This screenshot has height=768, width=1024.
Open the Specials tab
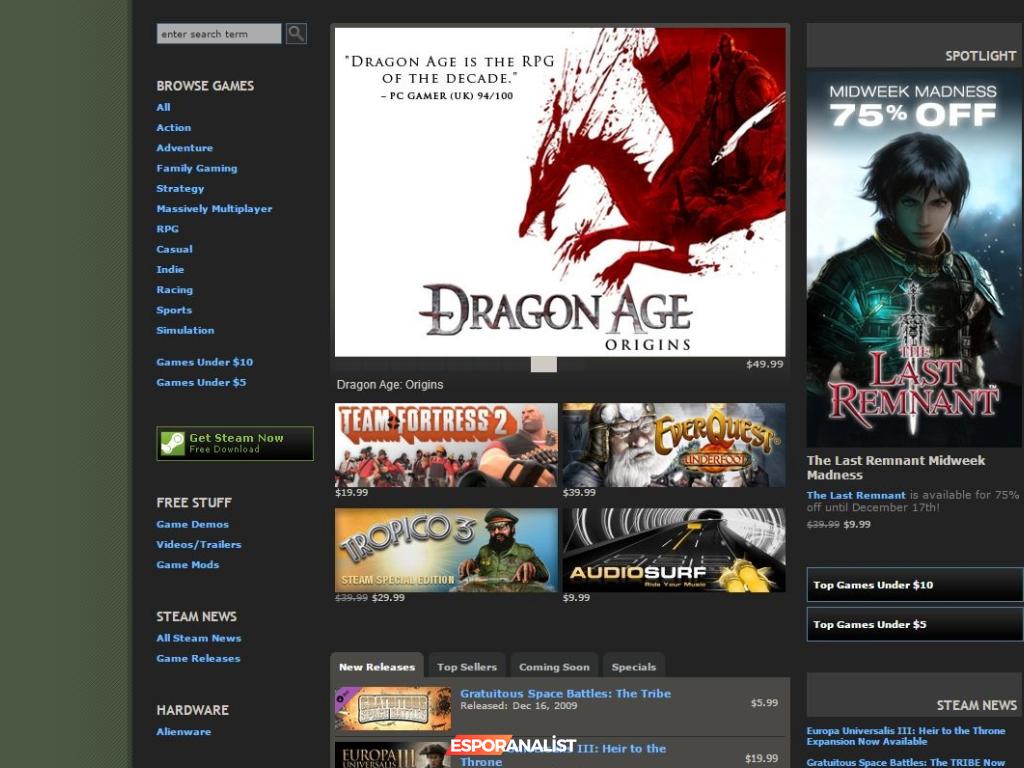pyautogui.click(x=634, y=667)
